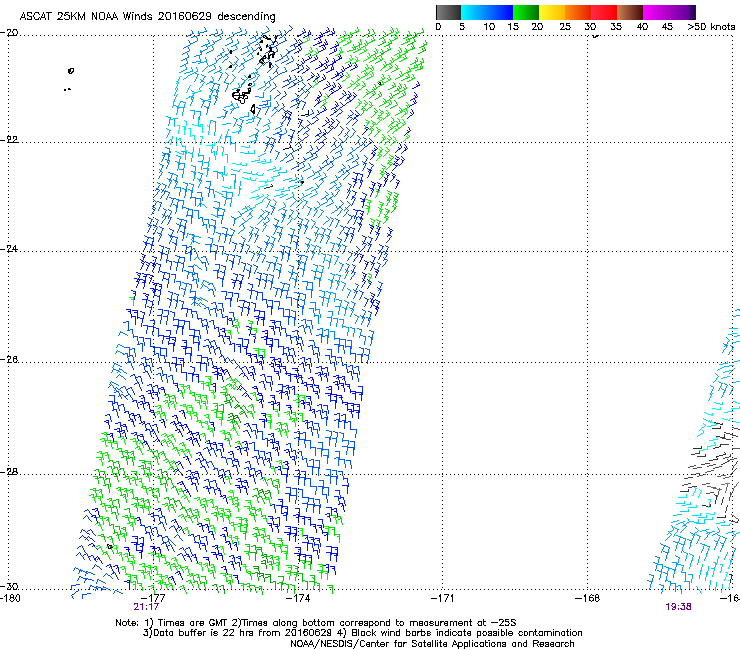Click the '10' legend tick label
Image resolution: width=740 pixels, height=650 pixels.
[489, 27]
